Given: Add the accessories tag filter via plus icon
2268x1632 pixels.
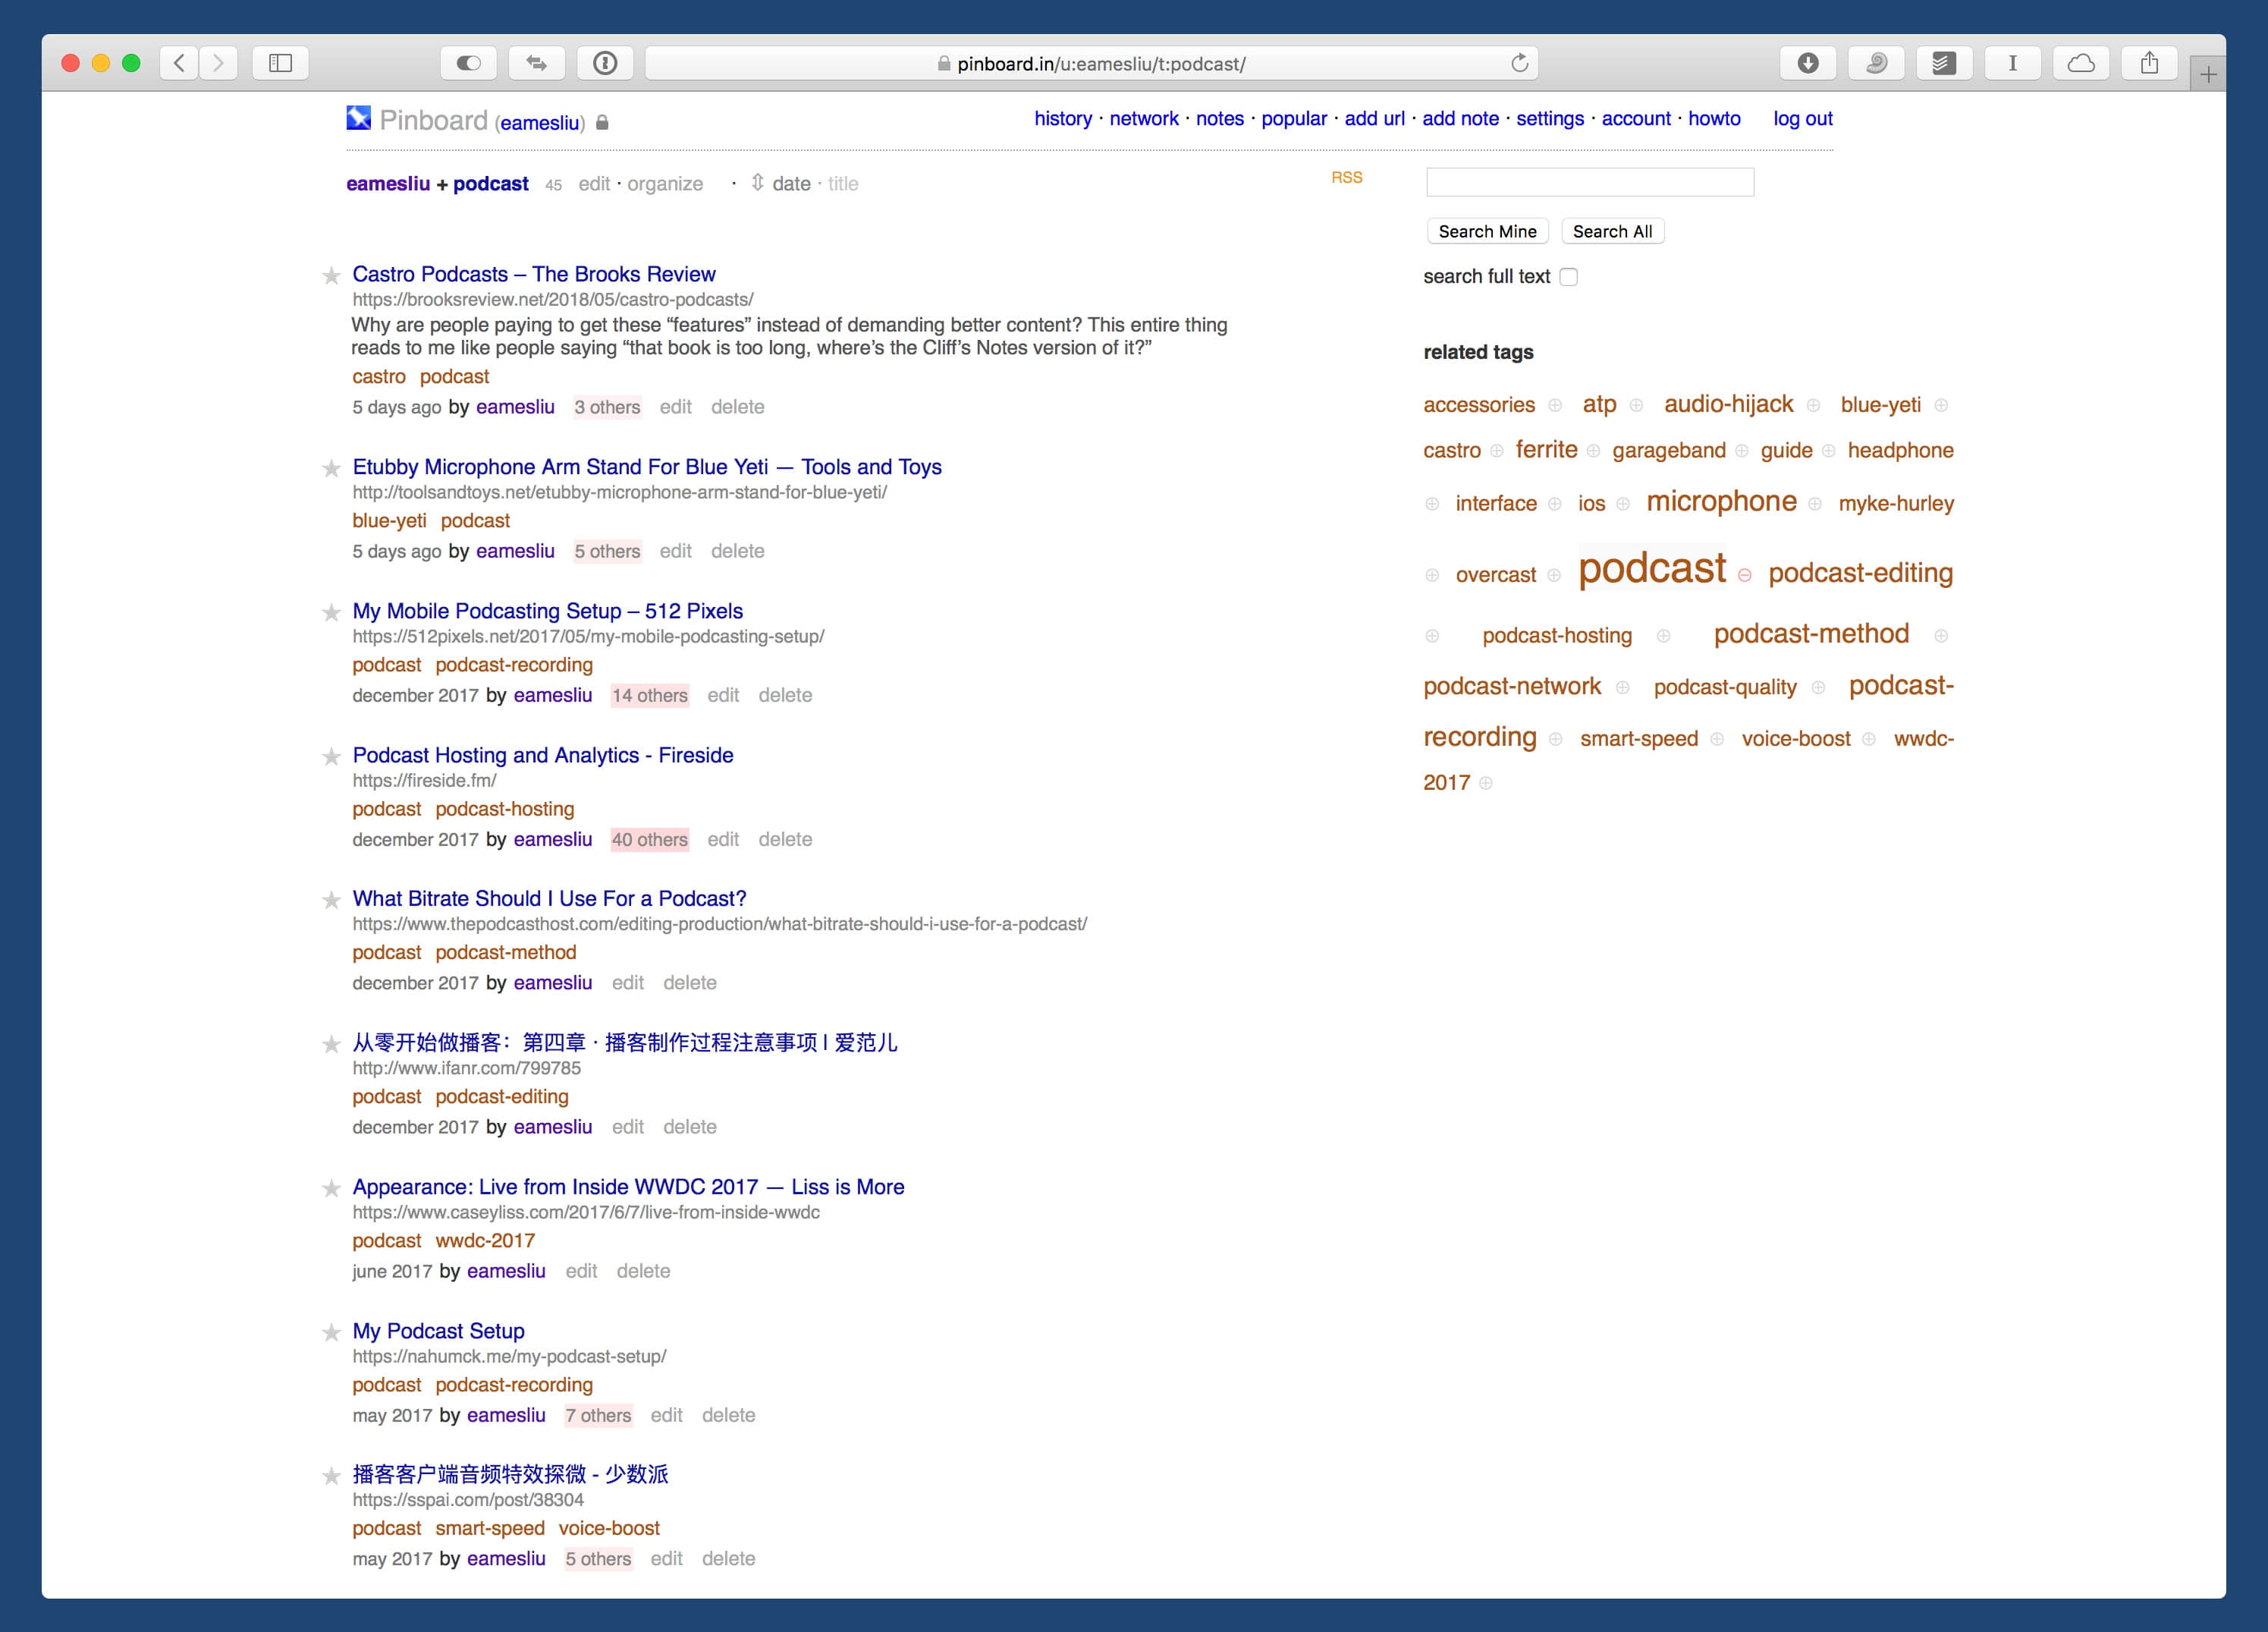Looking at the screenshot, I should (x=1554, y=405).
